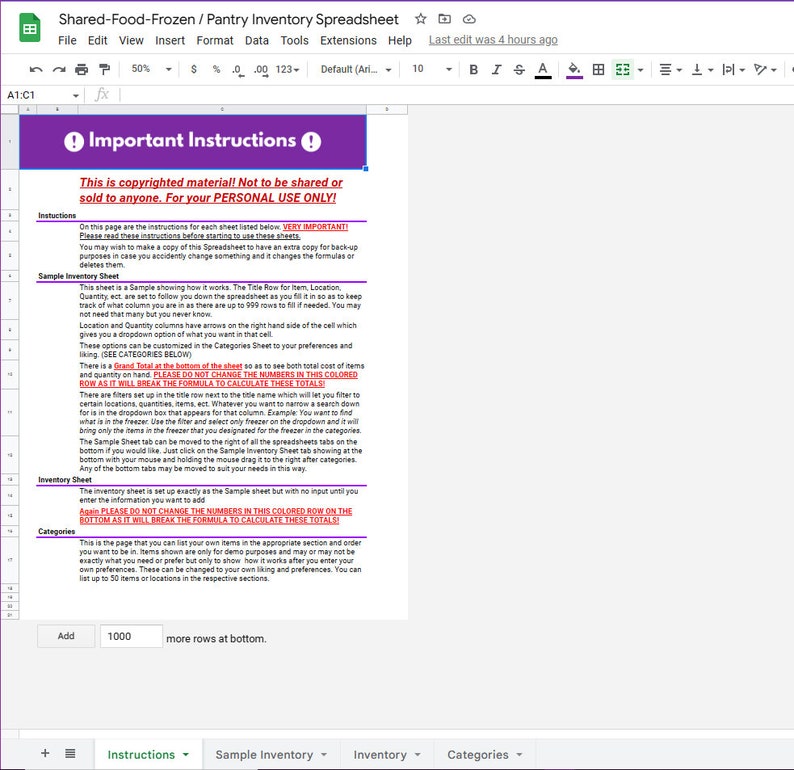794x770 pixels.
Task: Click the formula bar
Action: click(x=456, y=95)
